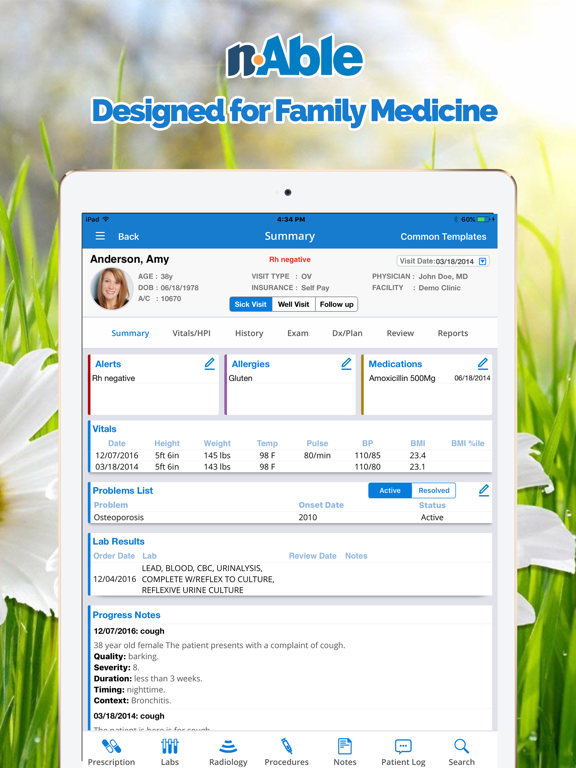Image resolution: width=576 pixels, height=768 pixels.
Task: Switch to Review tab
Action: [400, 333]
